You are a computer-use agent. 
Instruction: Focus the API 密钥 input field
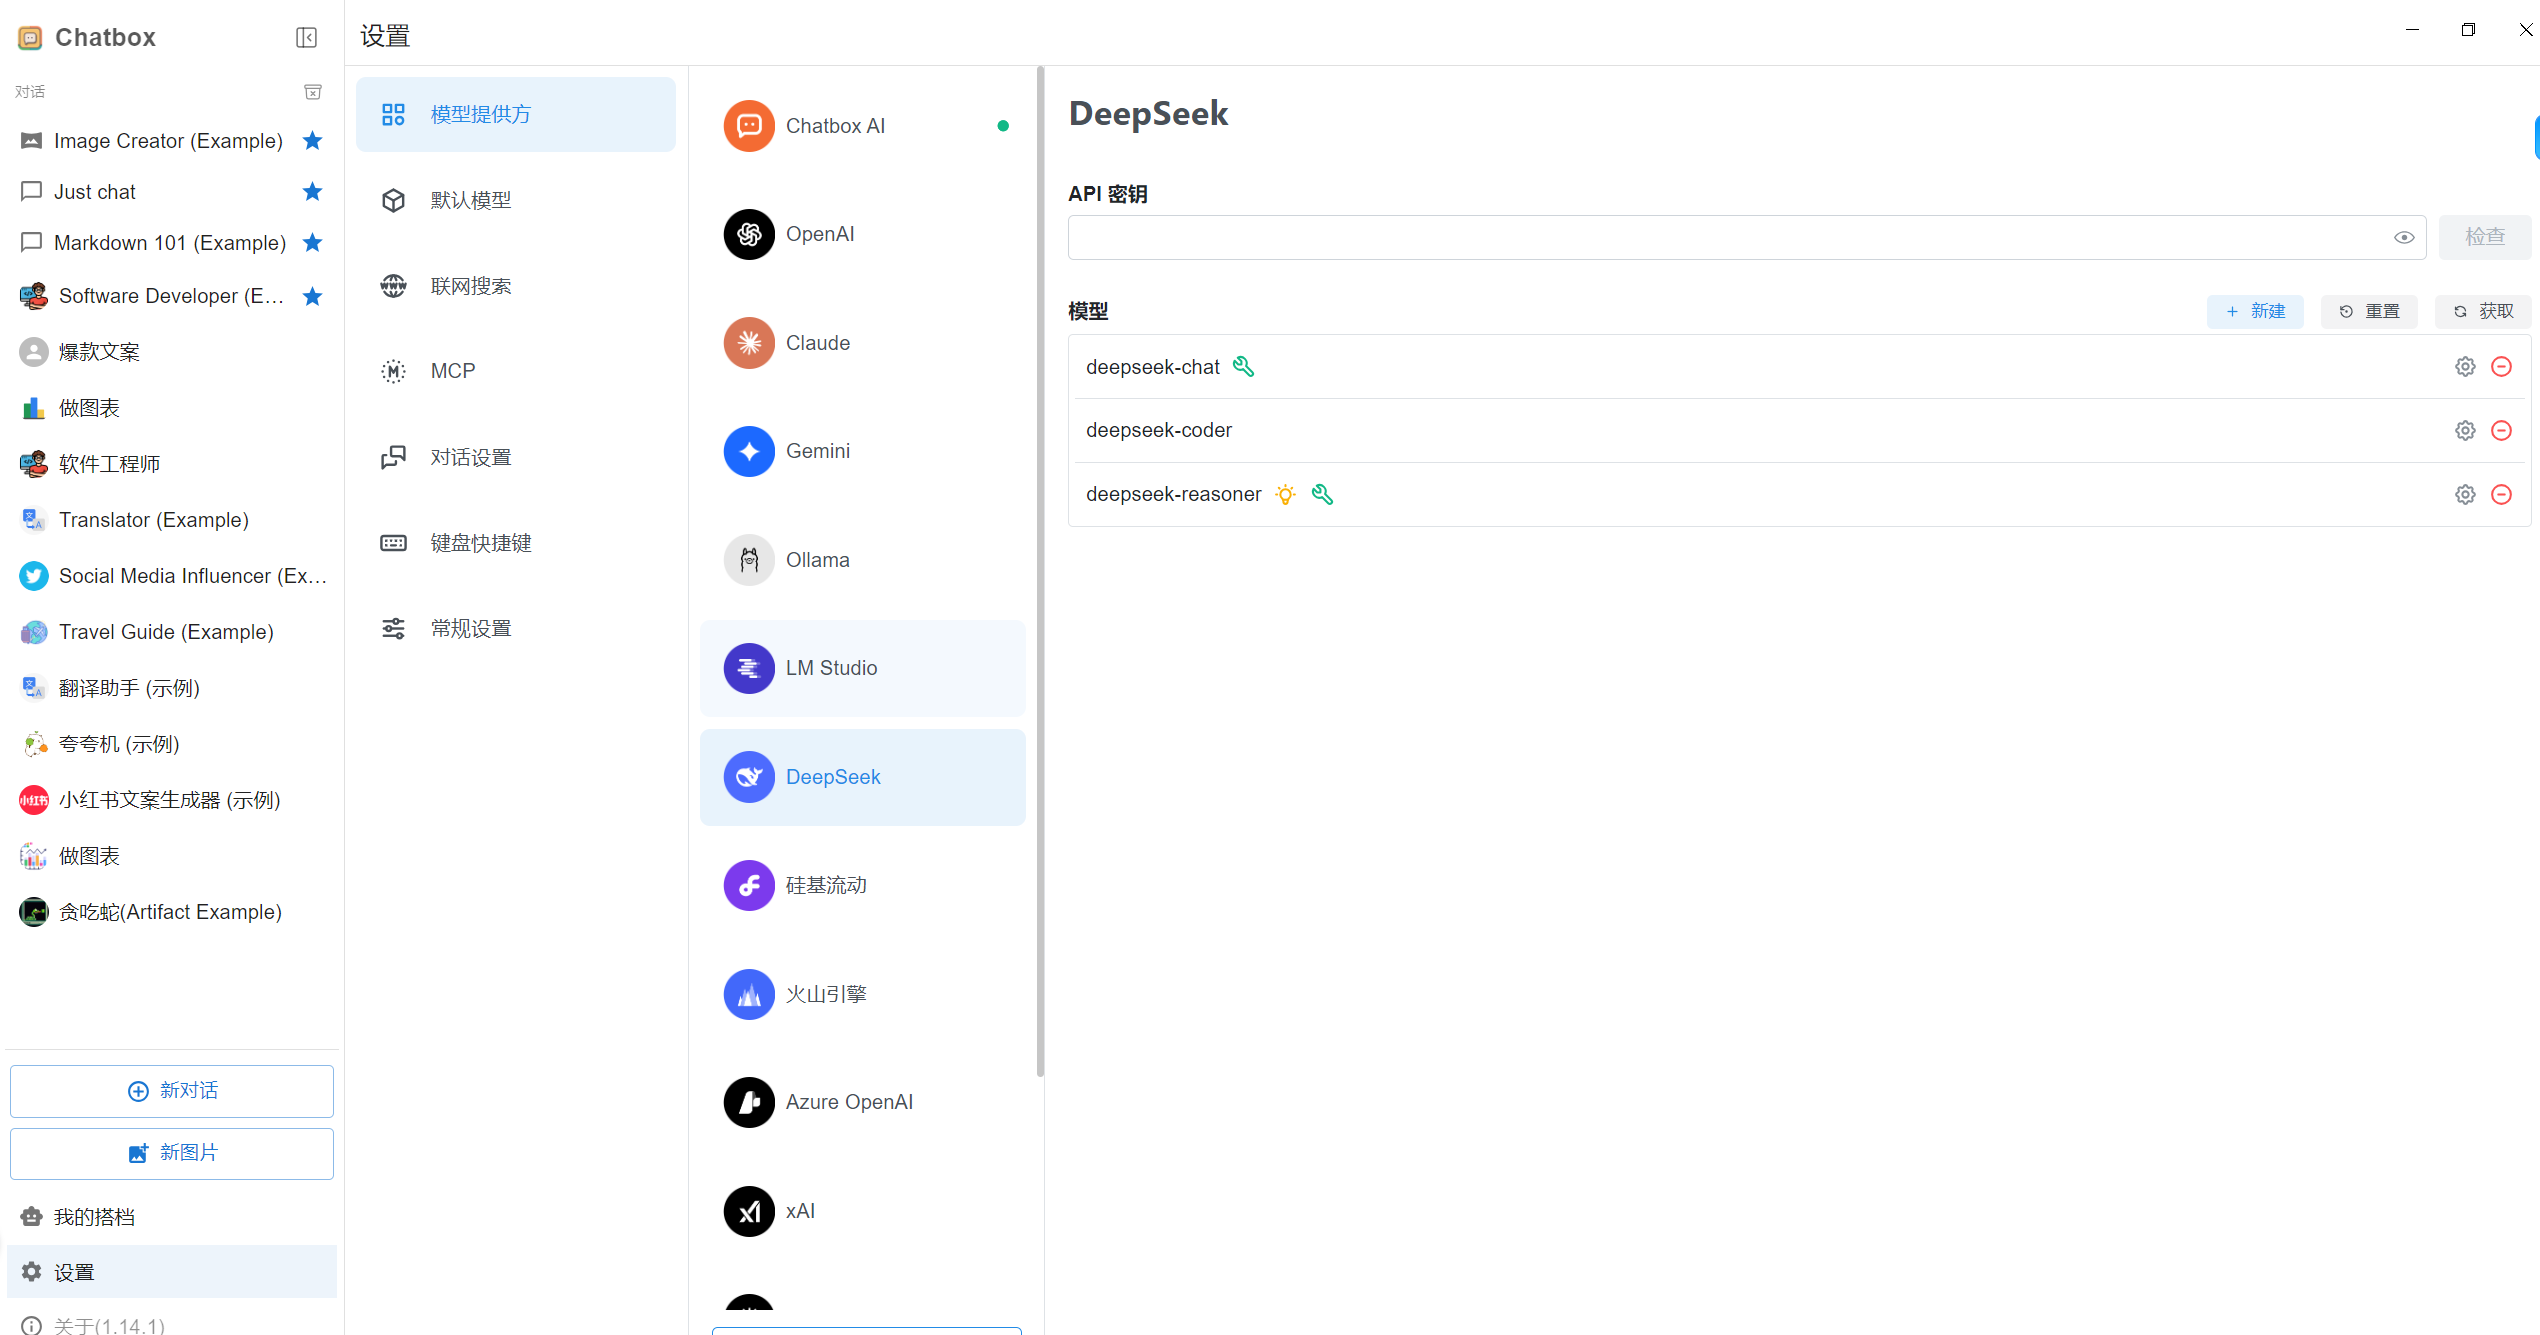coord(1725,238)
